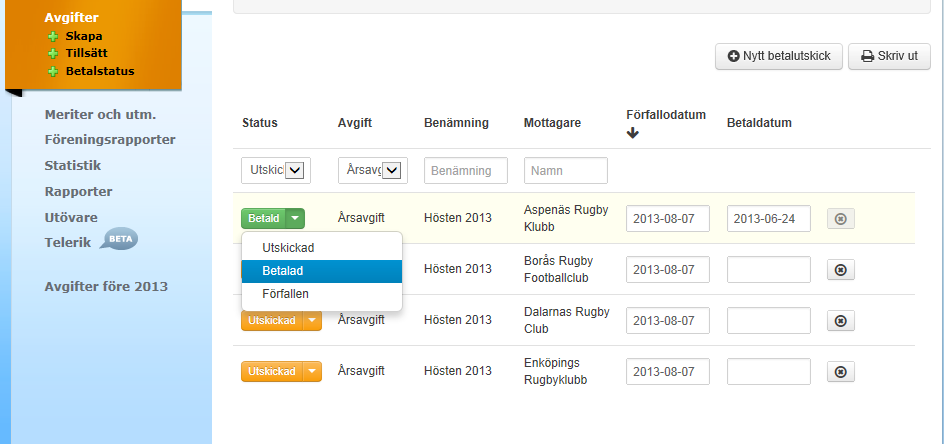Open Föreningsrapporter in sidebar
The width and height of the screenshot is (944, 444).
[x=110, y=140]
